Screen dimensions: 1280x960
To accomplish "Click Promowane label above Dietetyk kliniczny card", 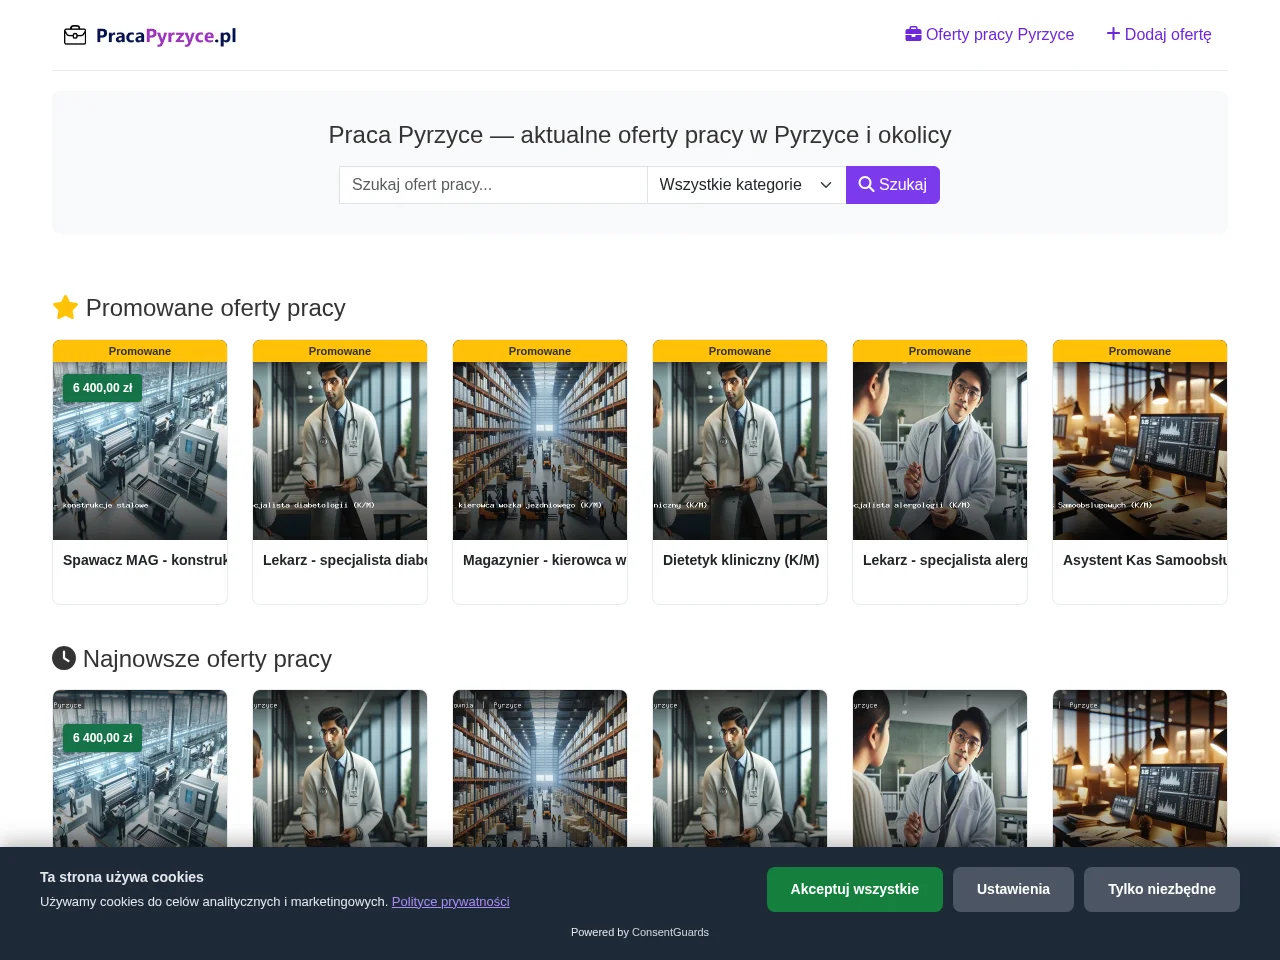I will tap(740, 351).
